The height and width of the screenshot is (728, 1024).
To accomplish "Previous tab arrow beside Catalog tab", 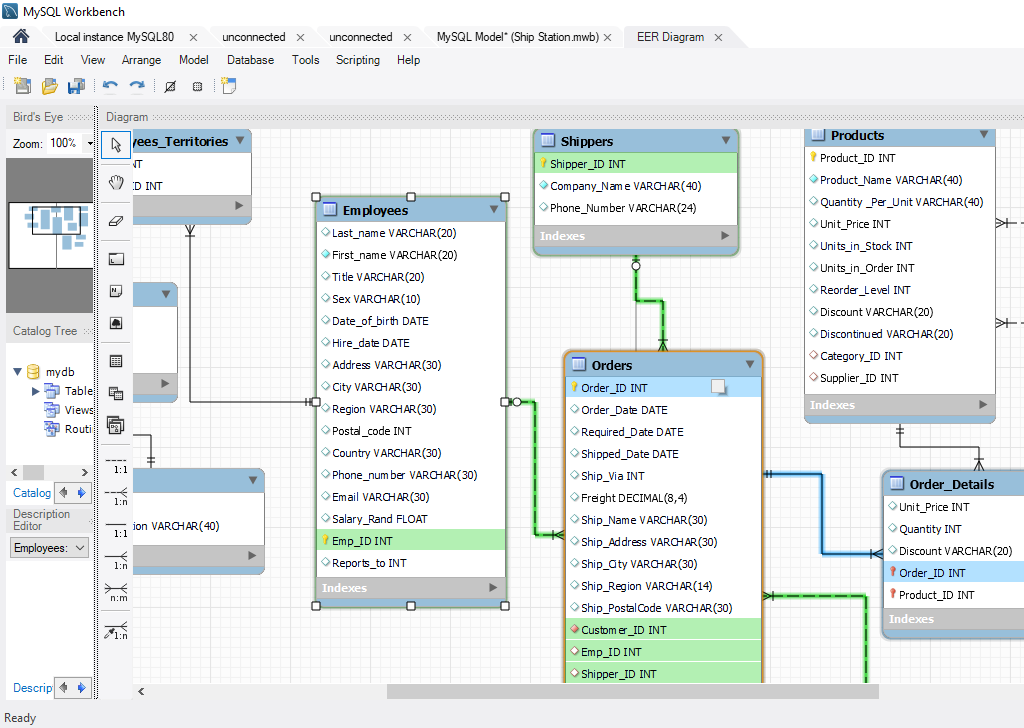I will click(x=63, y=493).
